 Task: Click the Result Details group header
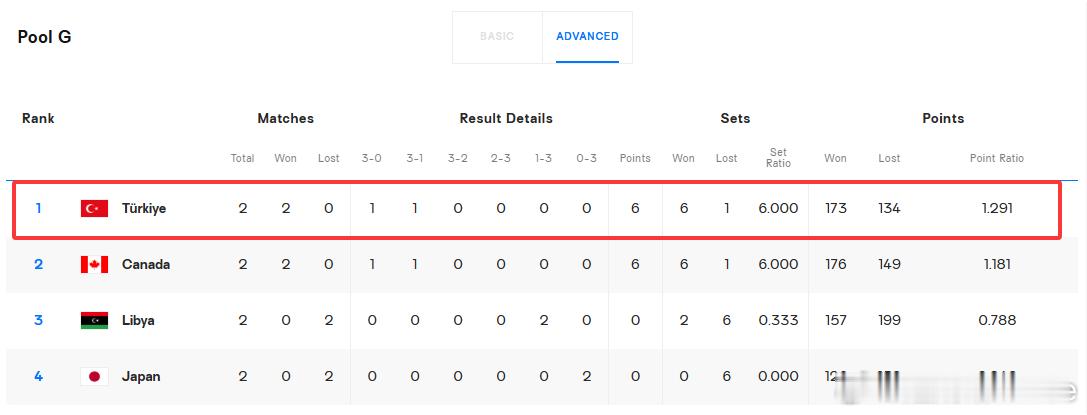[x=506, y=118]
